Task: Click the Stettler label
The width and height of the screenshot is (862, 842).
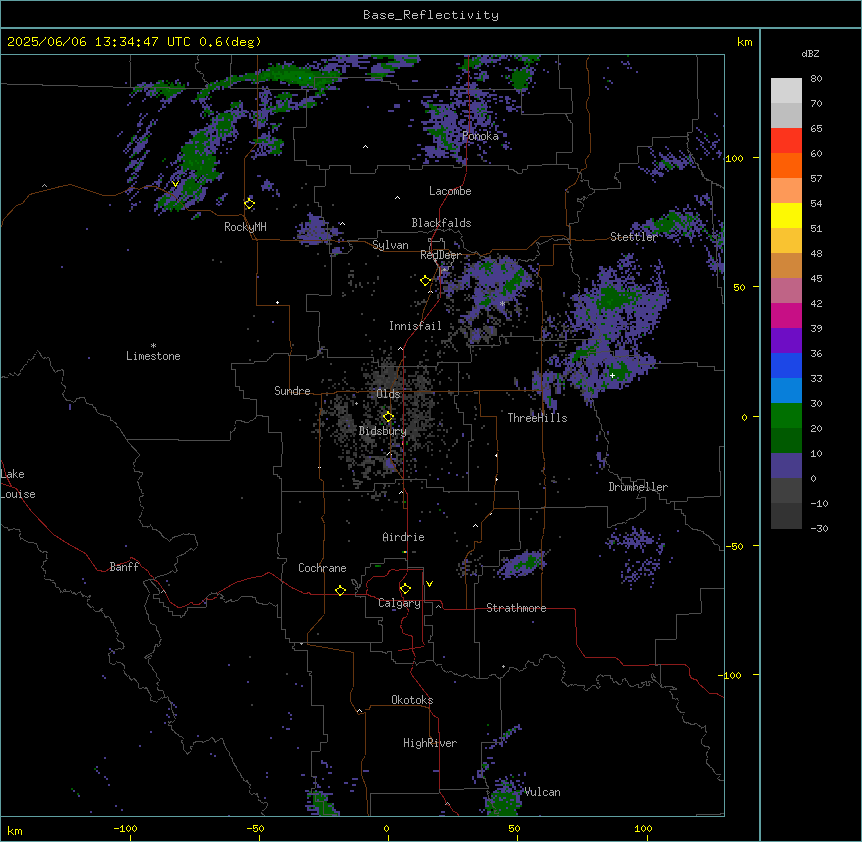Action: [x=633, y=237]
